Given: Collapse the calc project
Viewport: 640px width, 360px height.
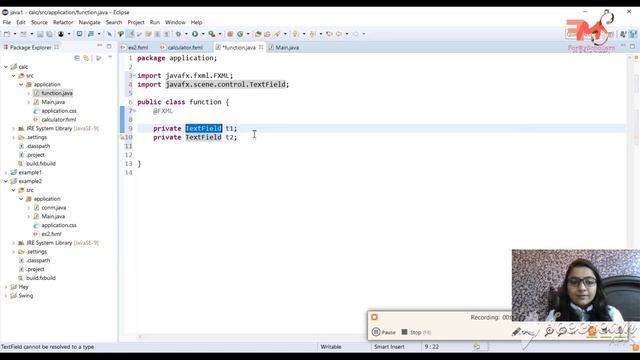Looking at the screenshot, I should tap(6, 67).
